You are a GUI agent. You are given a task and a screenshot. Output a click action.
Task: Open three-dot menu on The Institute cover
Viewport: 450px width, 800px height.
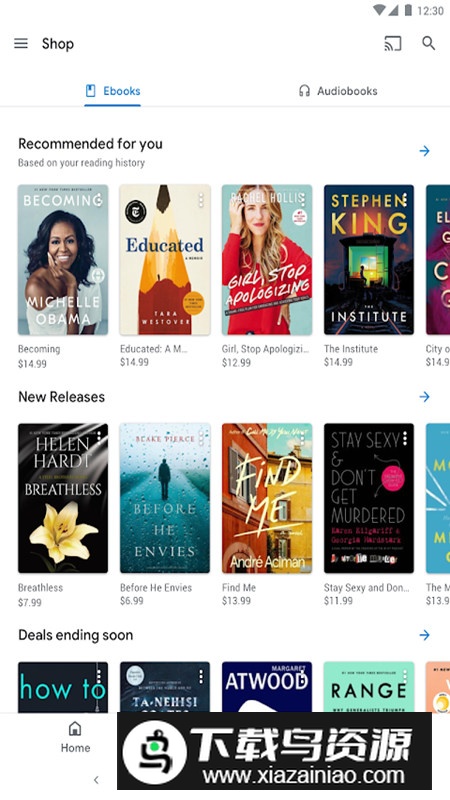click(x=405, y=199)
